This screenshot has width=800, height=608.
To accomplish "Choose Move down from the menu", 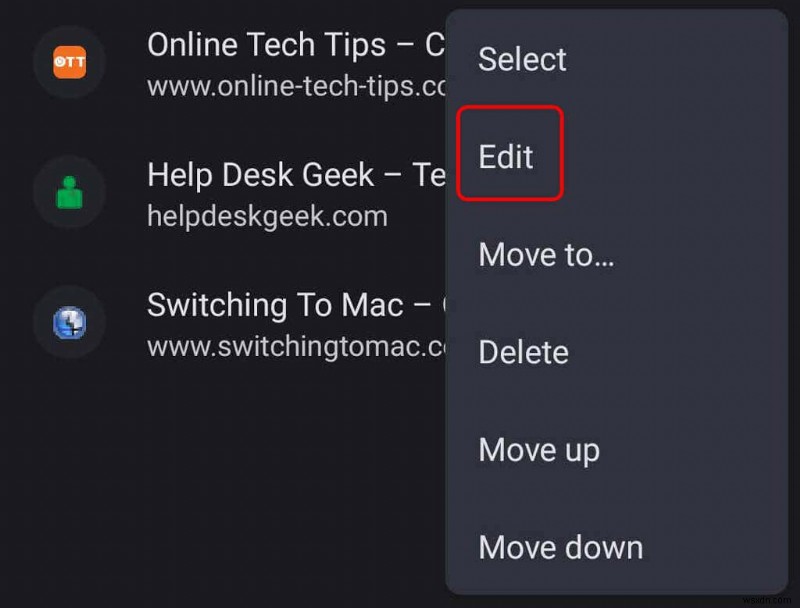I will click(560, 547).
